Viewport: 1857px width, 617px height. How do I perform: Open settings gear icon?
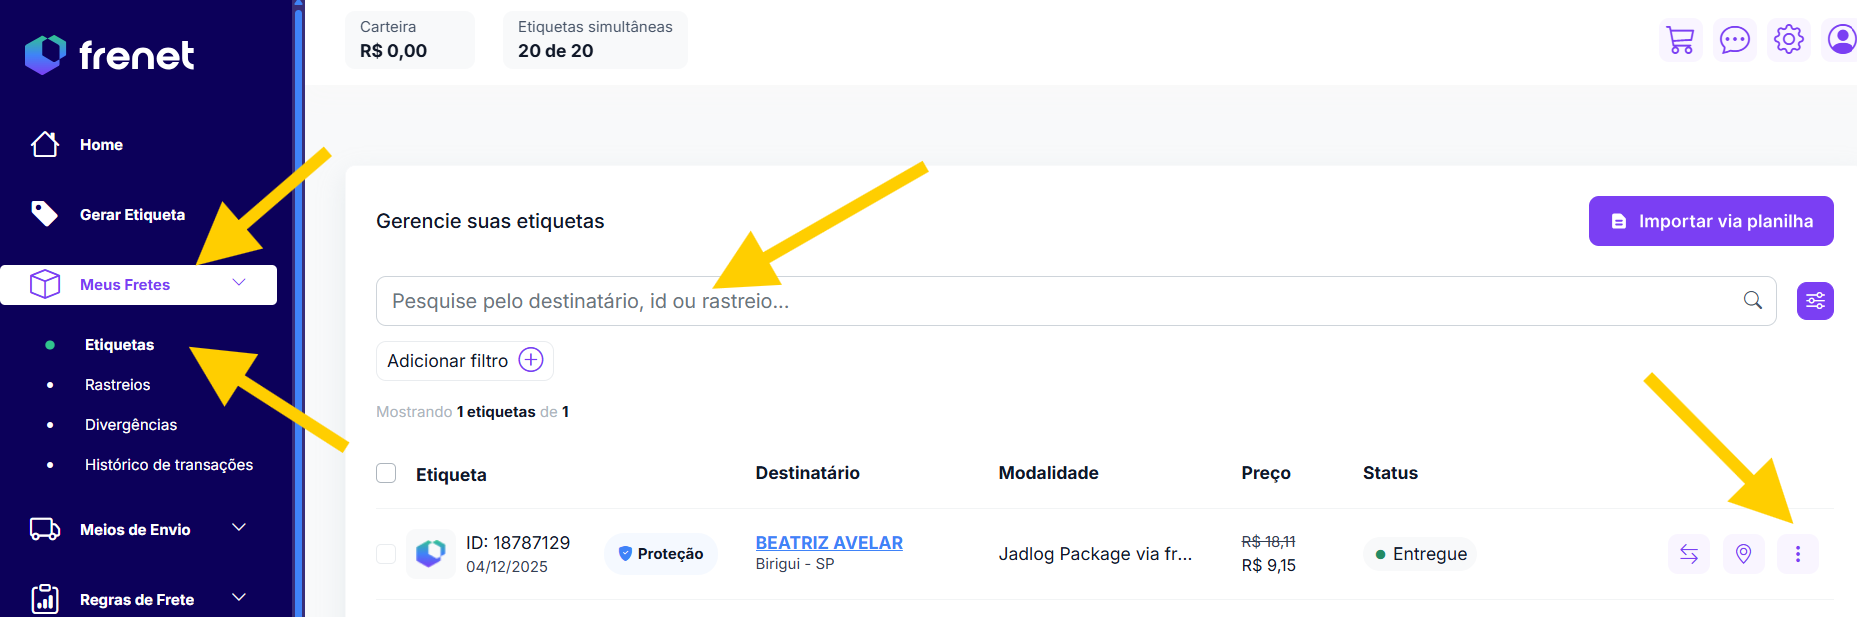pos(1789,40)
